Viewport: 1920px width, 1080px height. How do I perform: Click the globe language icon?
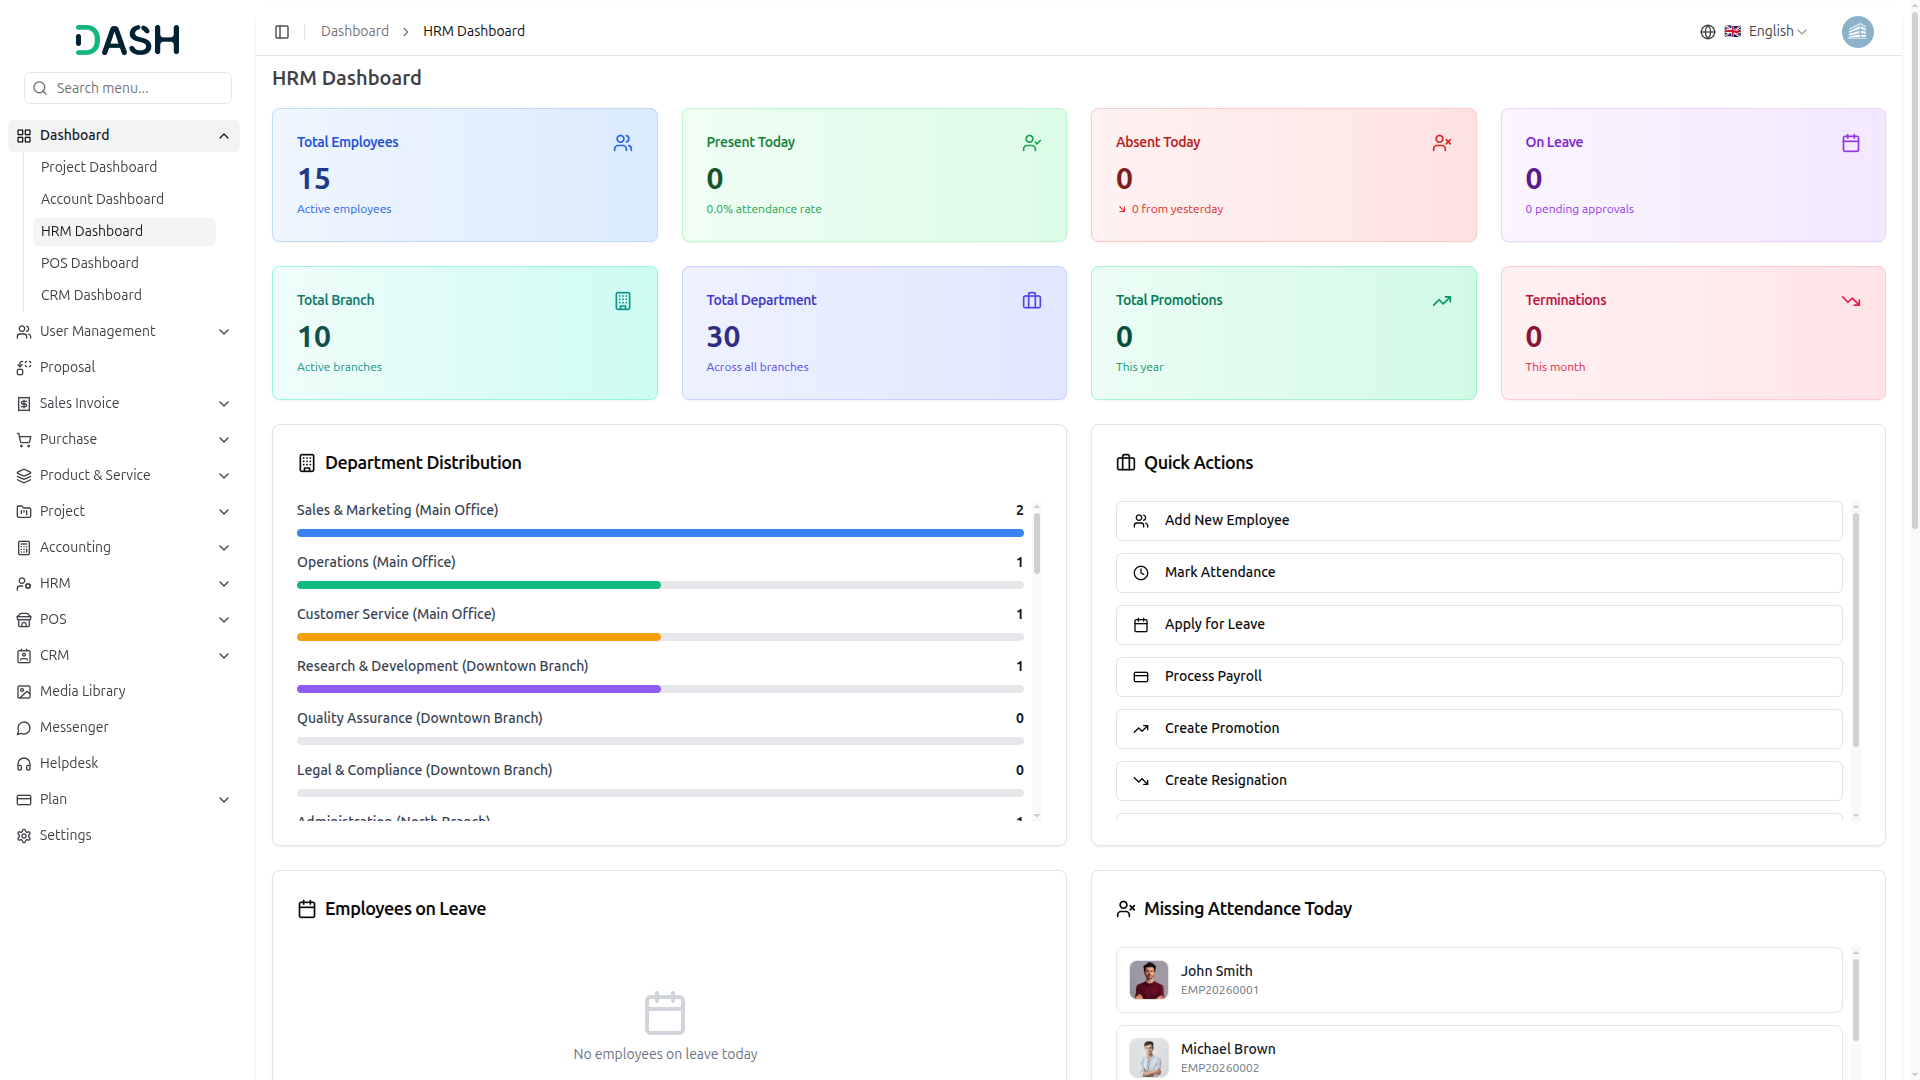pos(1707,32)
